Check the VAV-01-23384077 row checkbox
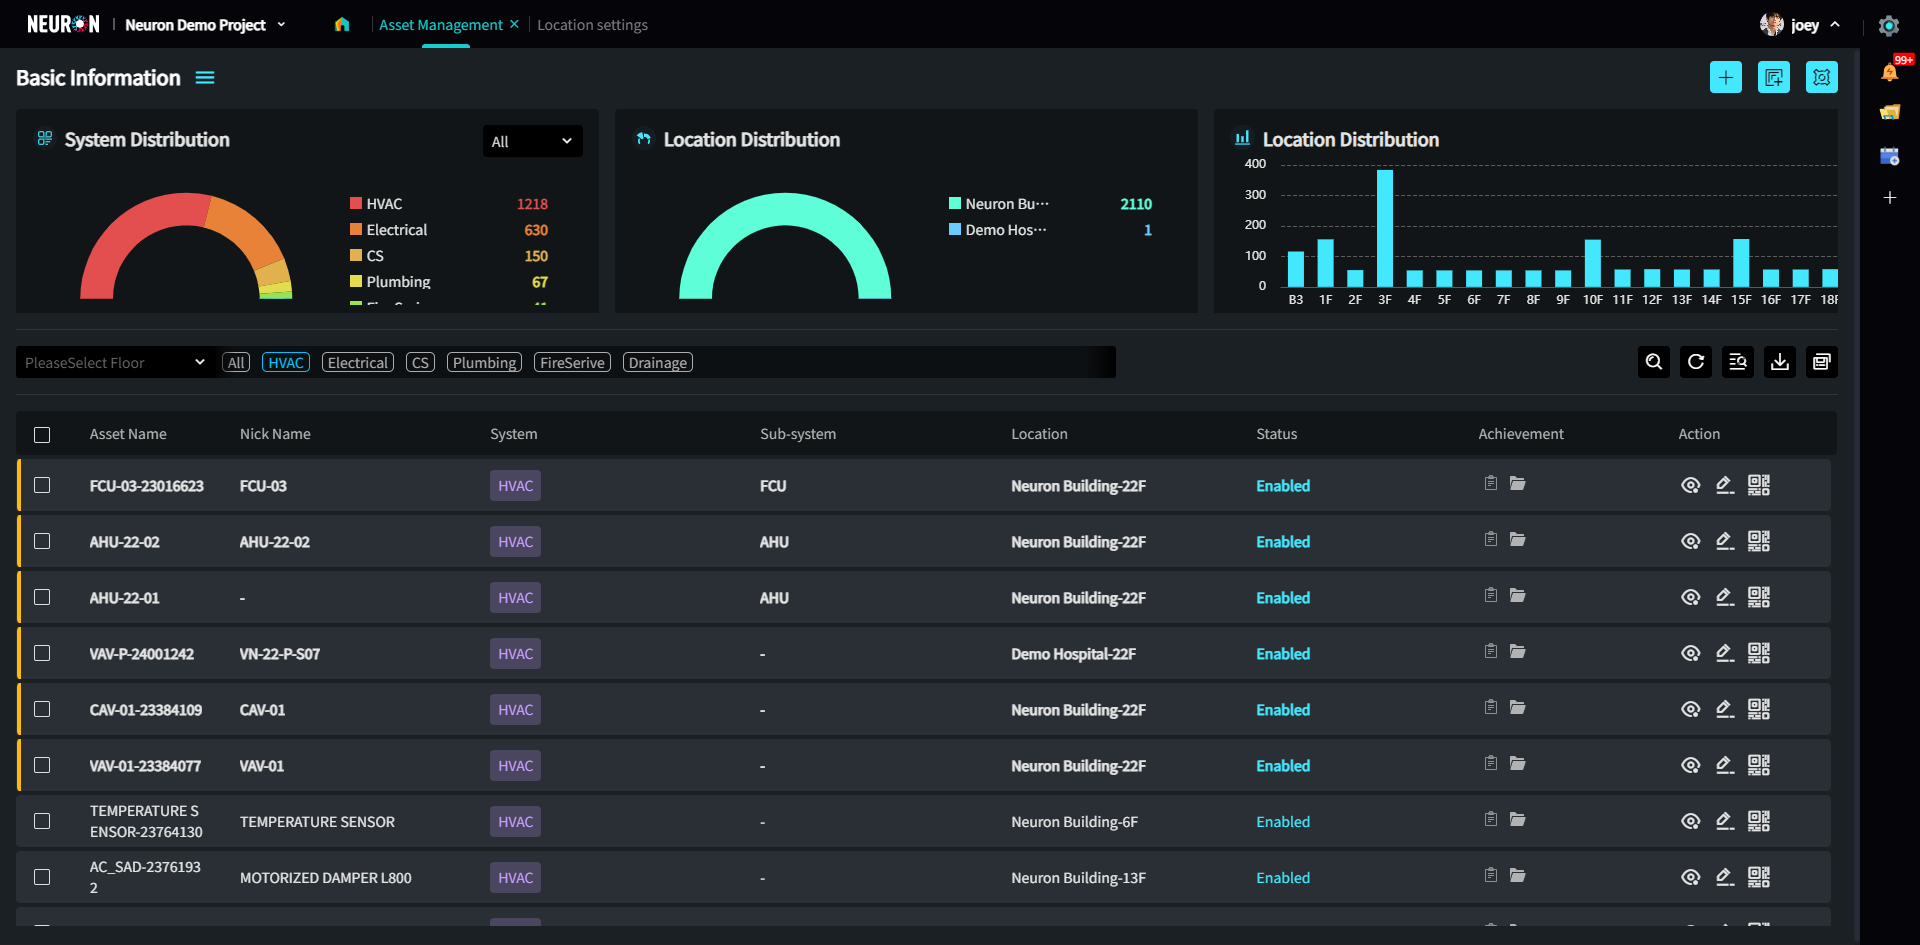This screenshot has height=945, width=1920. [42, 765]
